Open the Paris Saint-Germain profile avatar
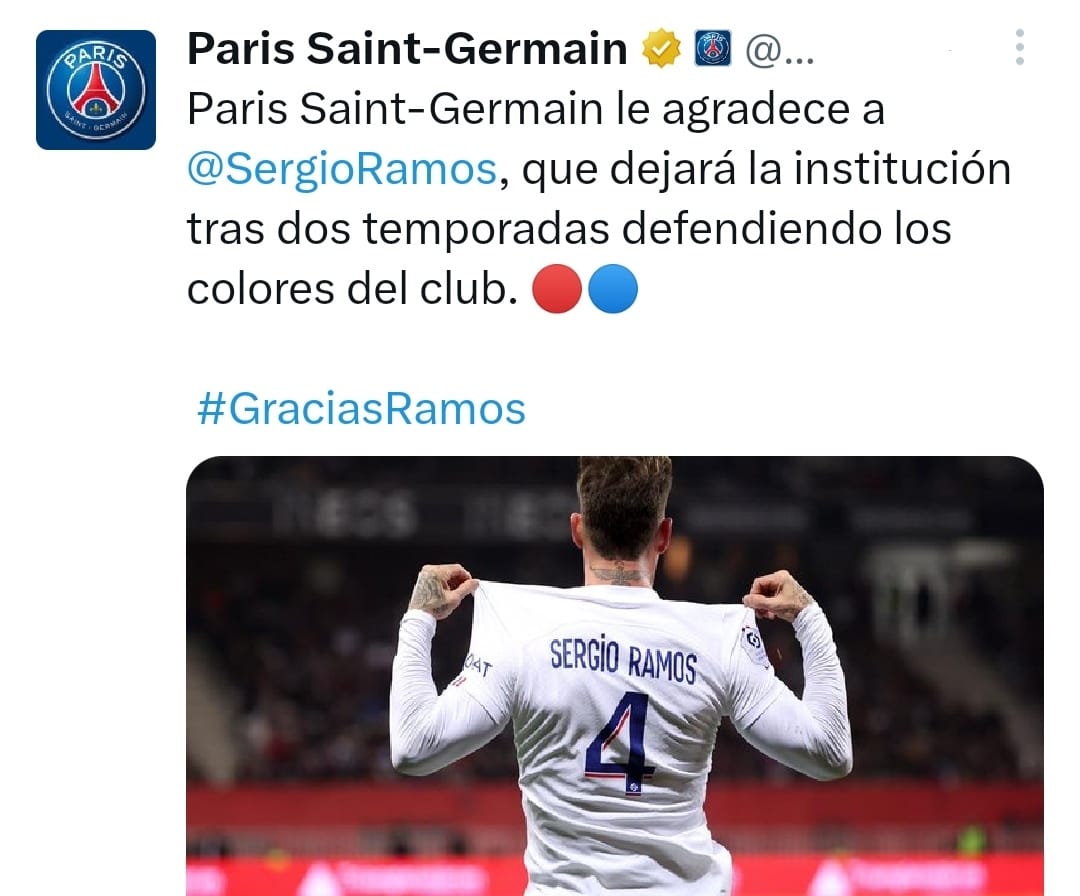This screenshot has width=1080, height=896. tap(96, 90)
